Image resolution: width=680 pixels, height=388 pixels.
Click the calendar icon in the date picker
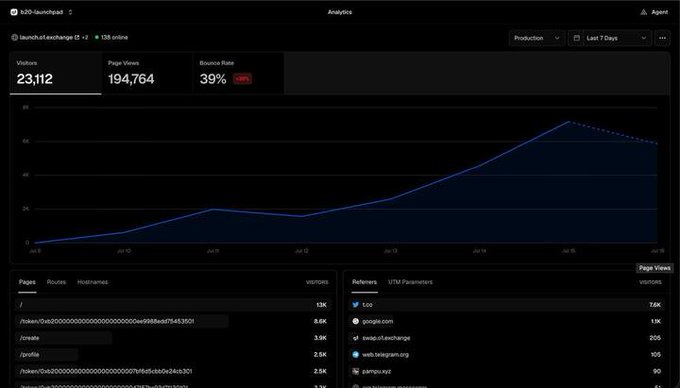pos(576,38)
